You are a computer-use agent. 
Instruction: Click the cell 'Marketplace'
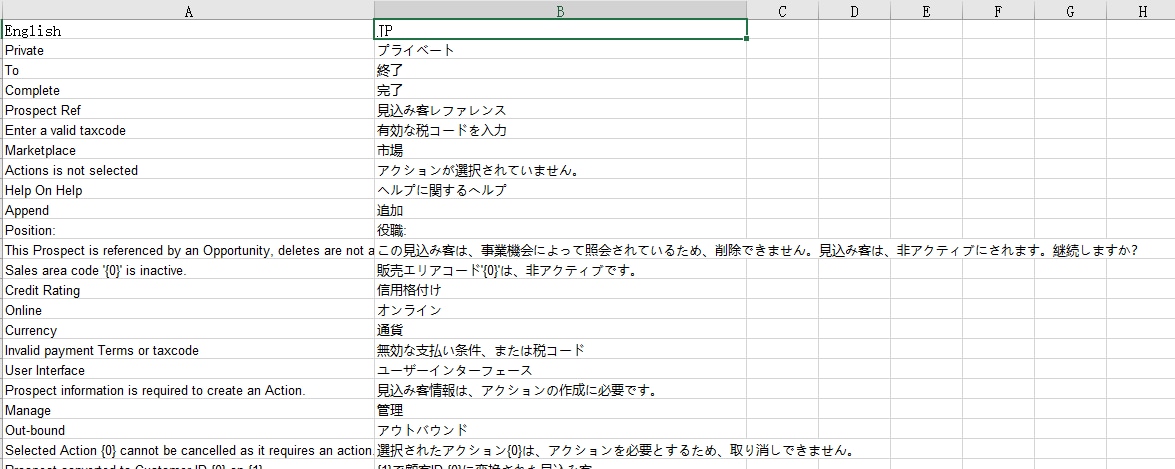pos(188,150)
